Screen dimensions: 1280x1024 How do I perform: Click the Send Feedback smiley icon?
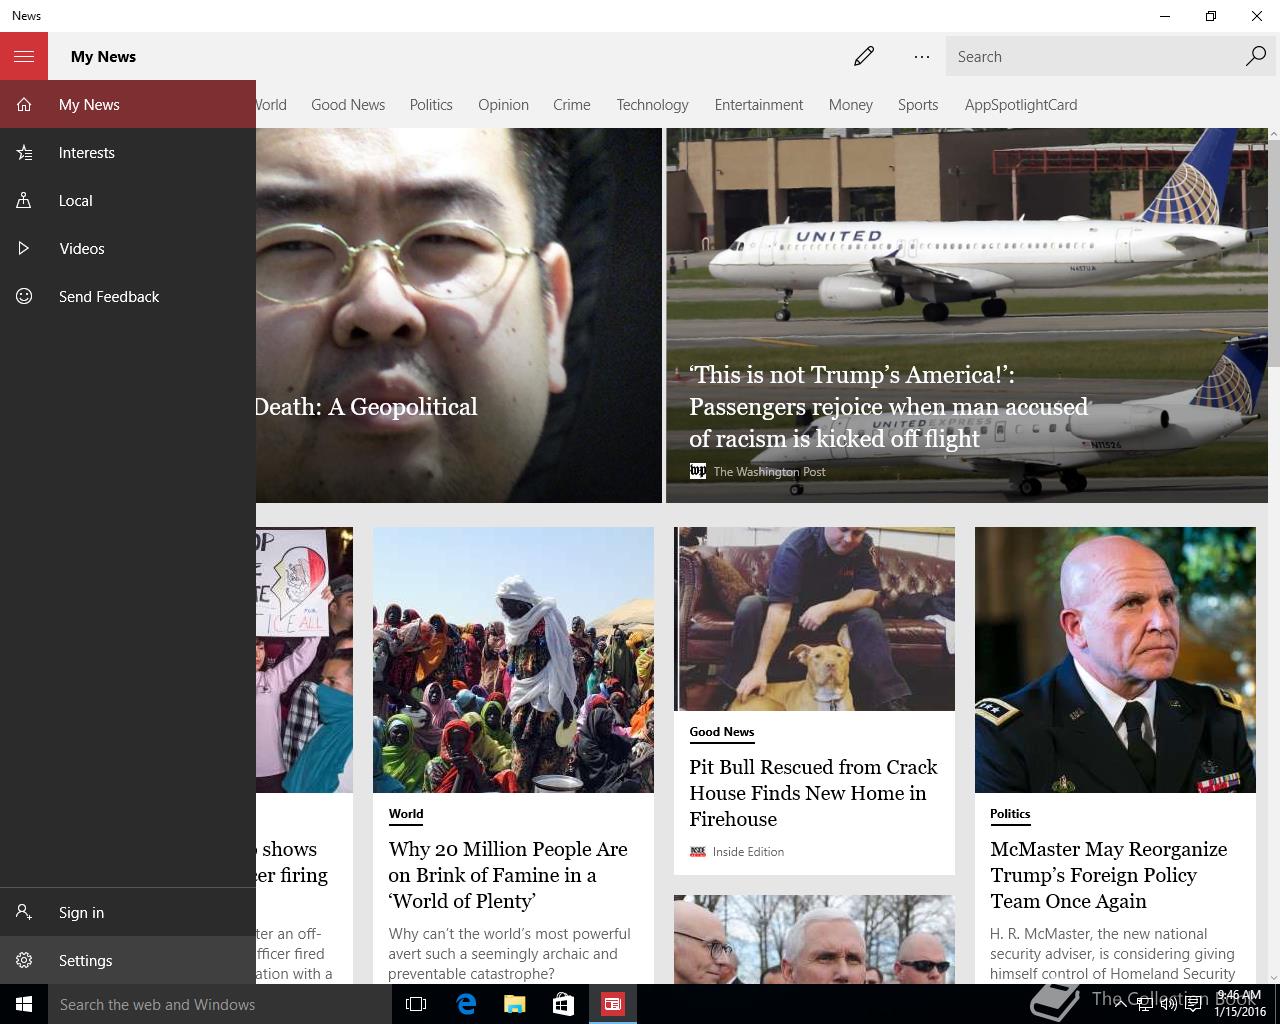(24, 296)
